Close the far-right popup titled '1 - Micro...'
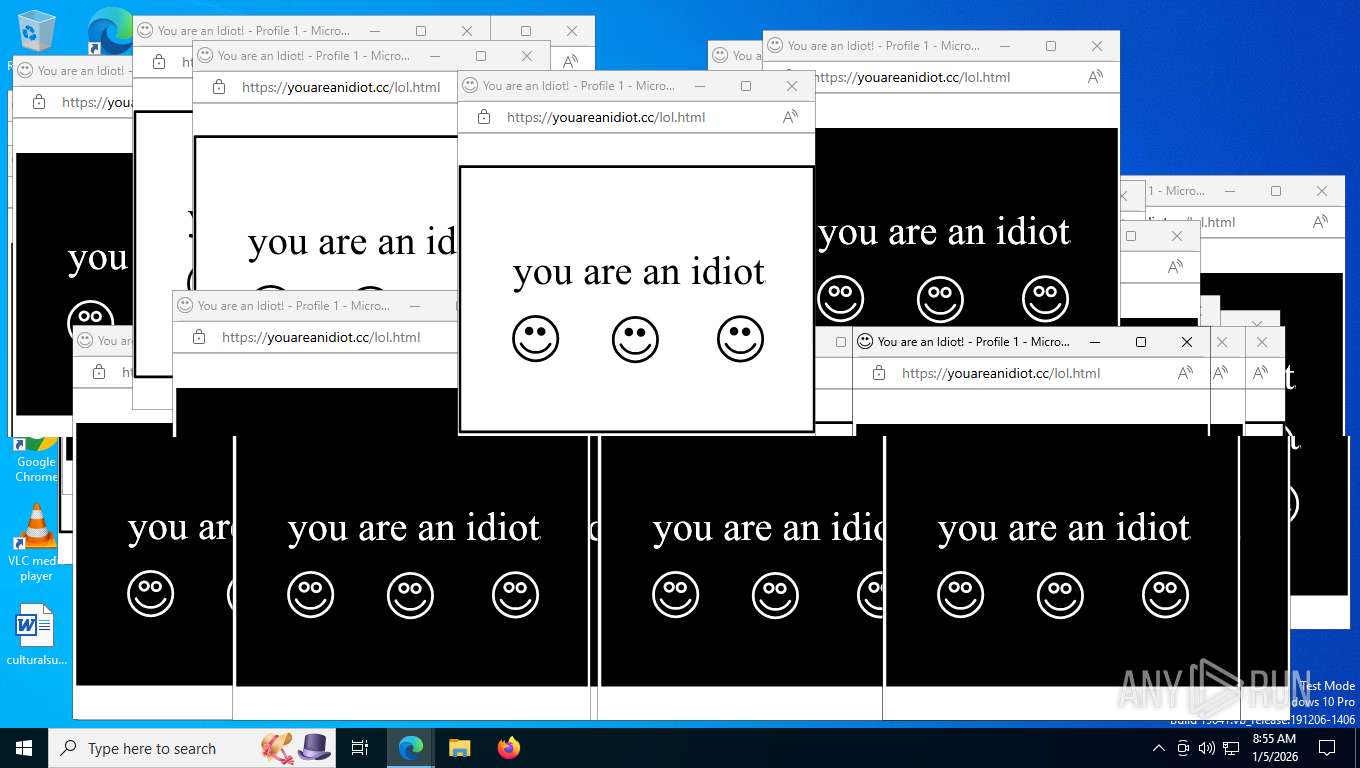 [x=1322, y=191]
